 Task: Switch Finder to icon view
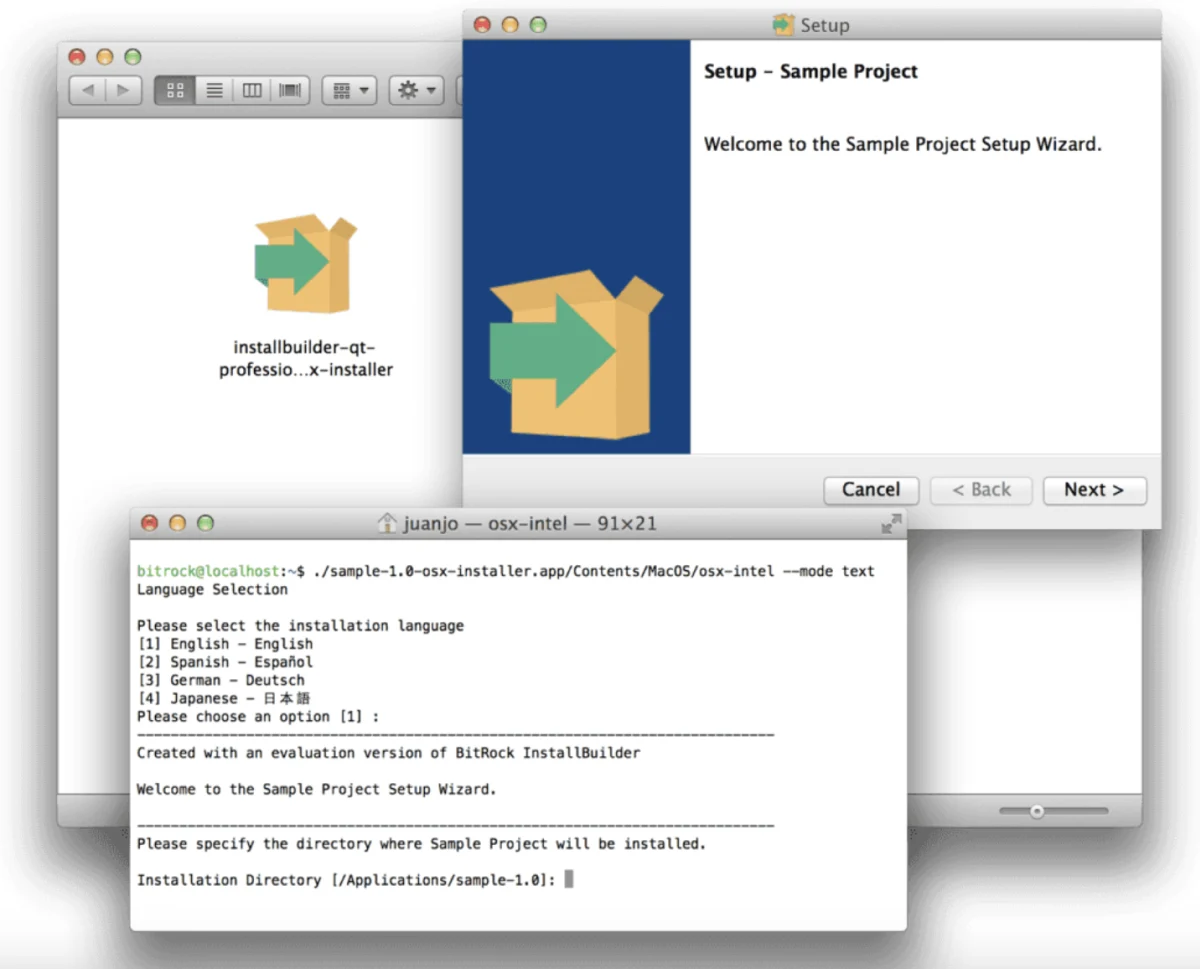tap(176, 90)
